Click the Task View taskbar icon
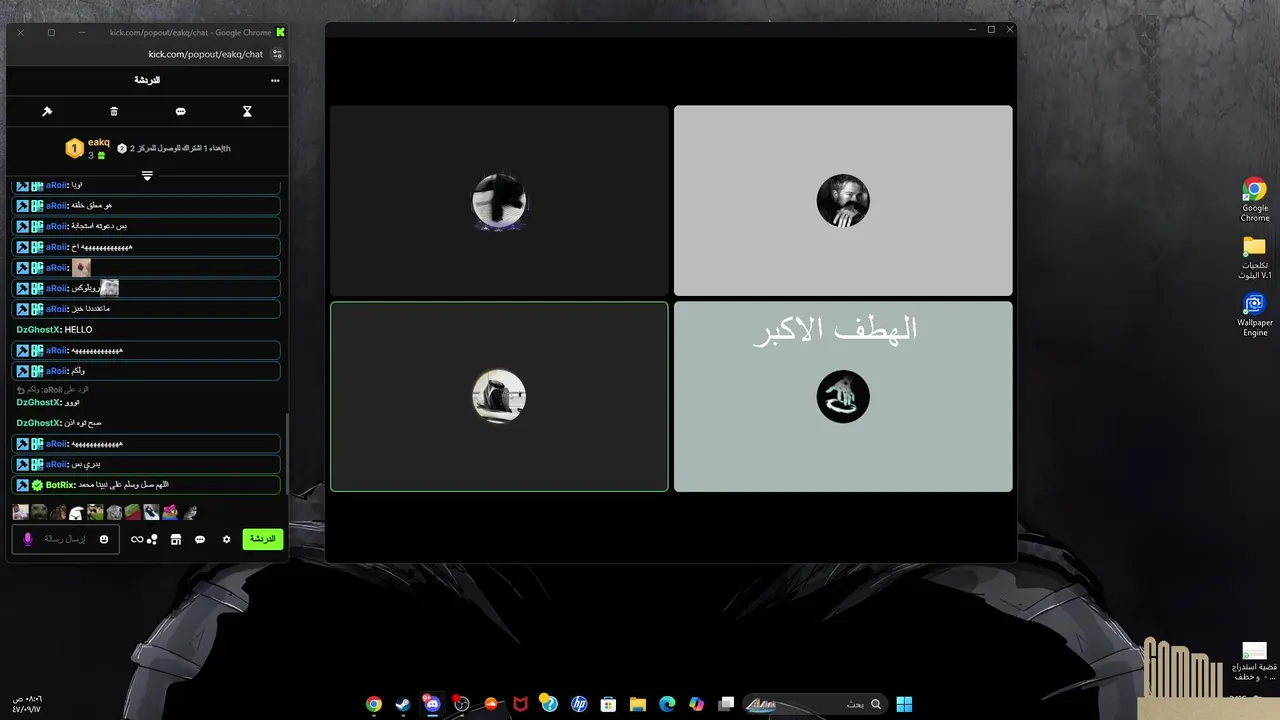Screen dimensions: 1280x720 726,704
